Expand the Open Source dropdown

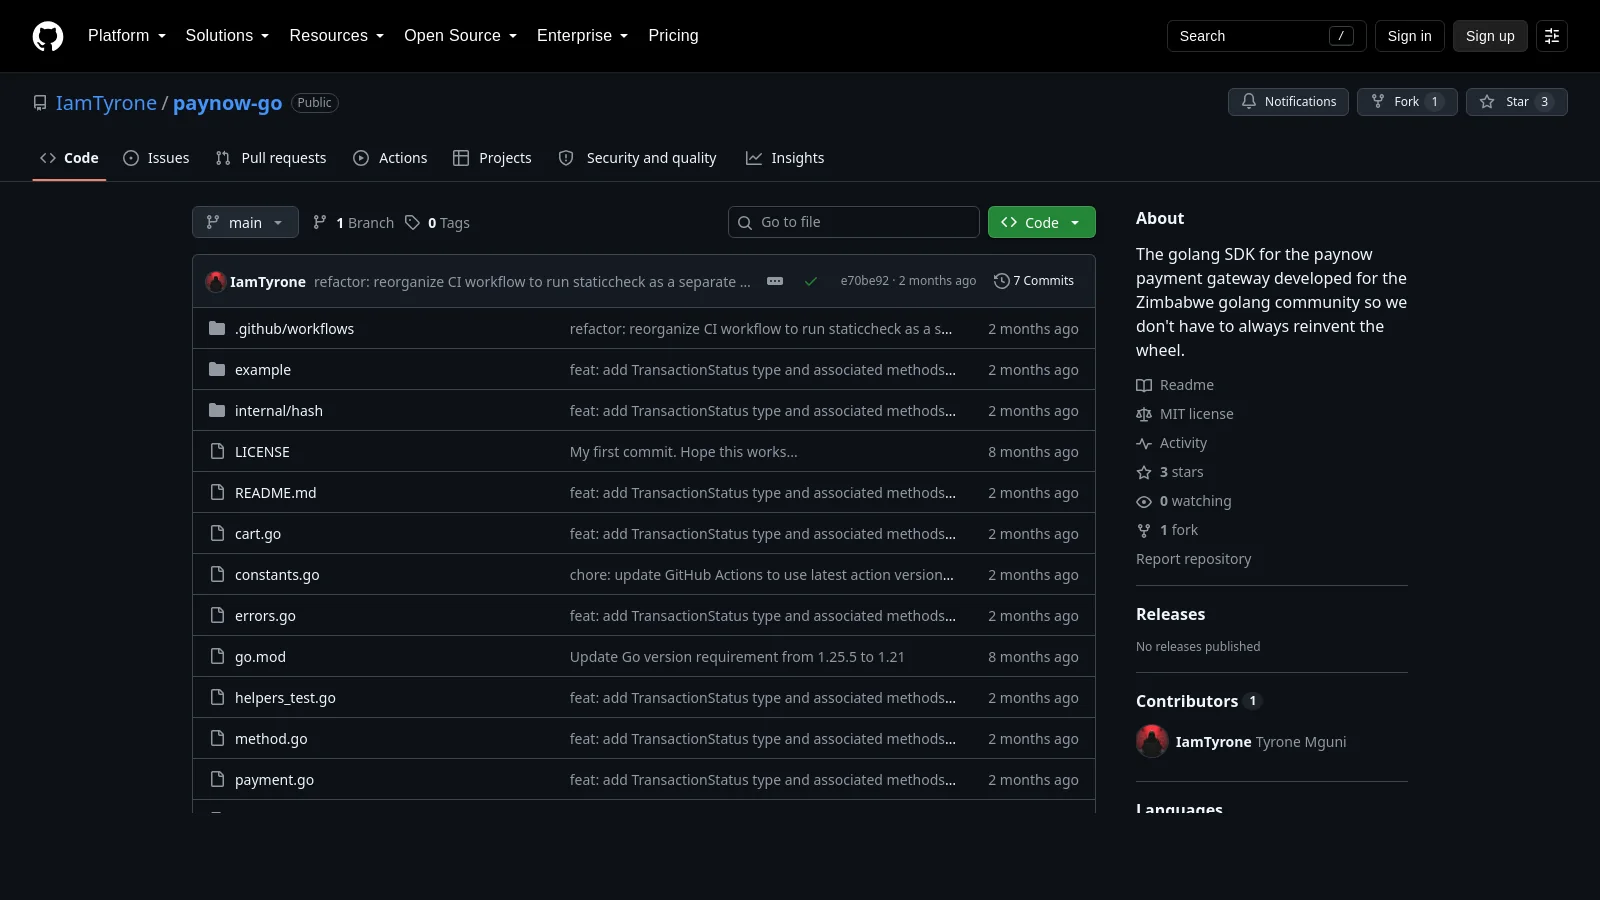click(461, 36)
